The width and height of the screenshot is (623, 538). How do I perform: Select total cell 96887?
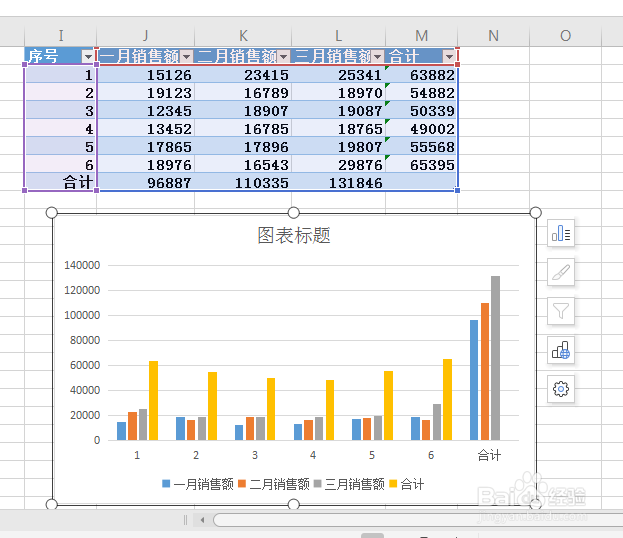point(145,182)
